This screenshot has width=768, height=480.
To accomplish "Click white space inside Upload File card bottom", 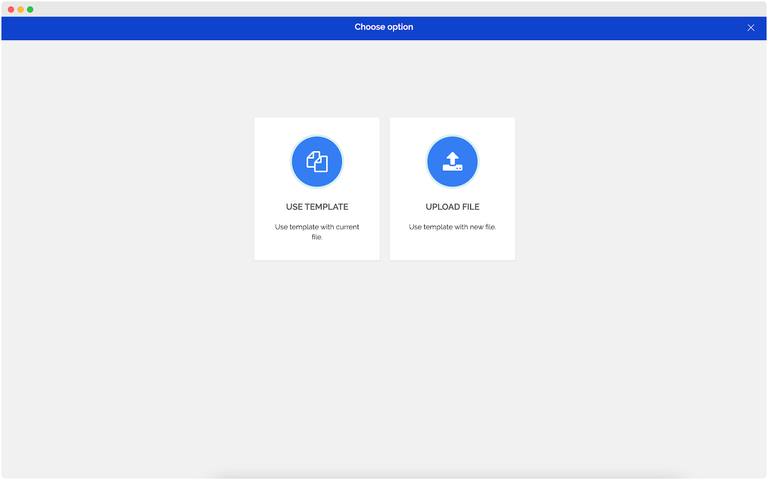I will tap(452, 250).
